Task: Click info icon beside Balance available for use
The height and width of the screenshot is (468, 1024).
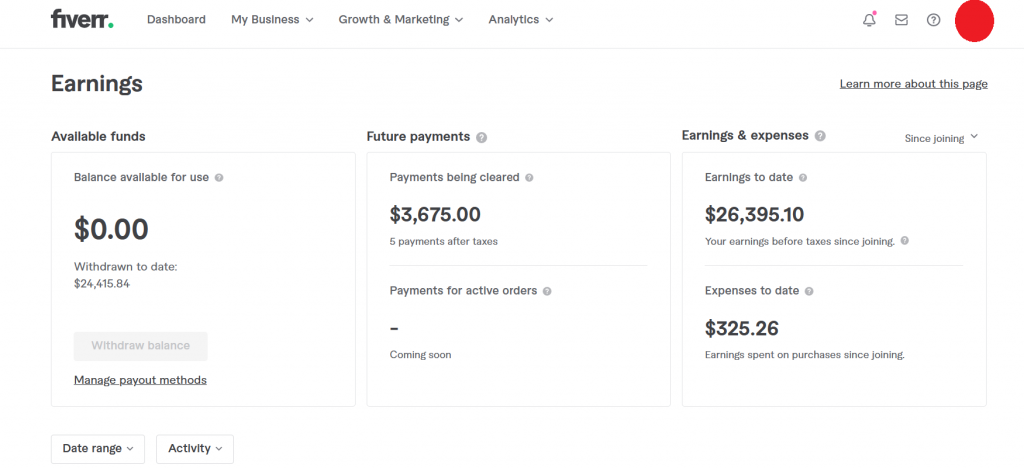Action: coord(219,178)
